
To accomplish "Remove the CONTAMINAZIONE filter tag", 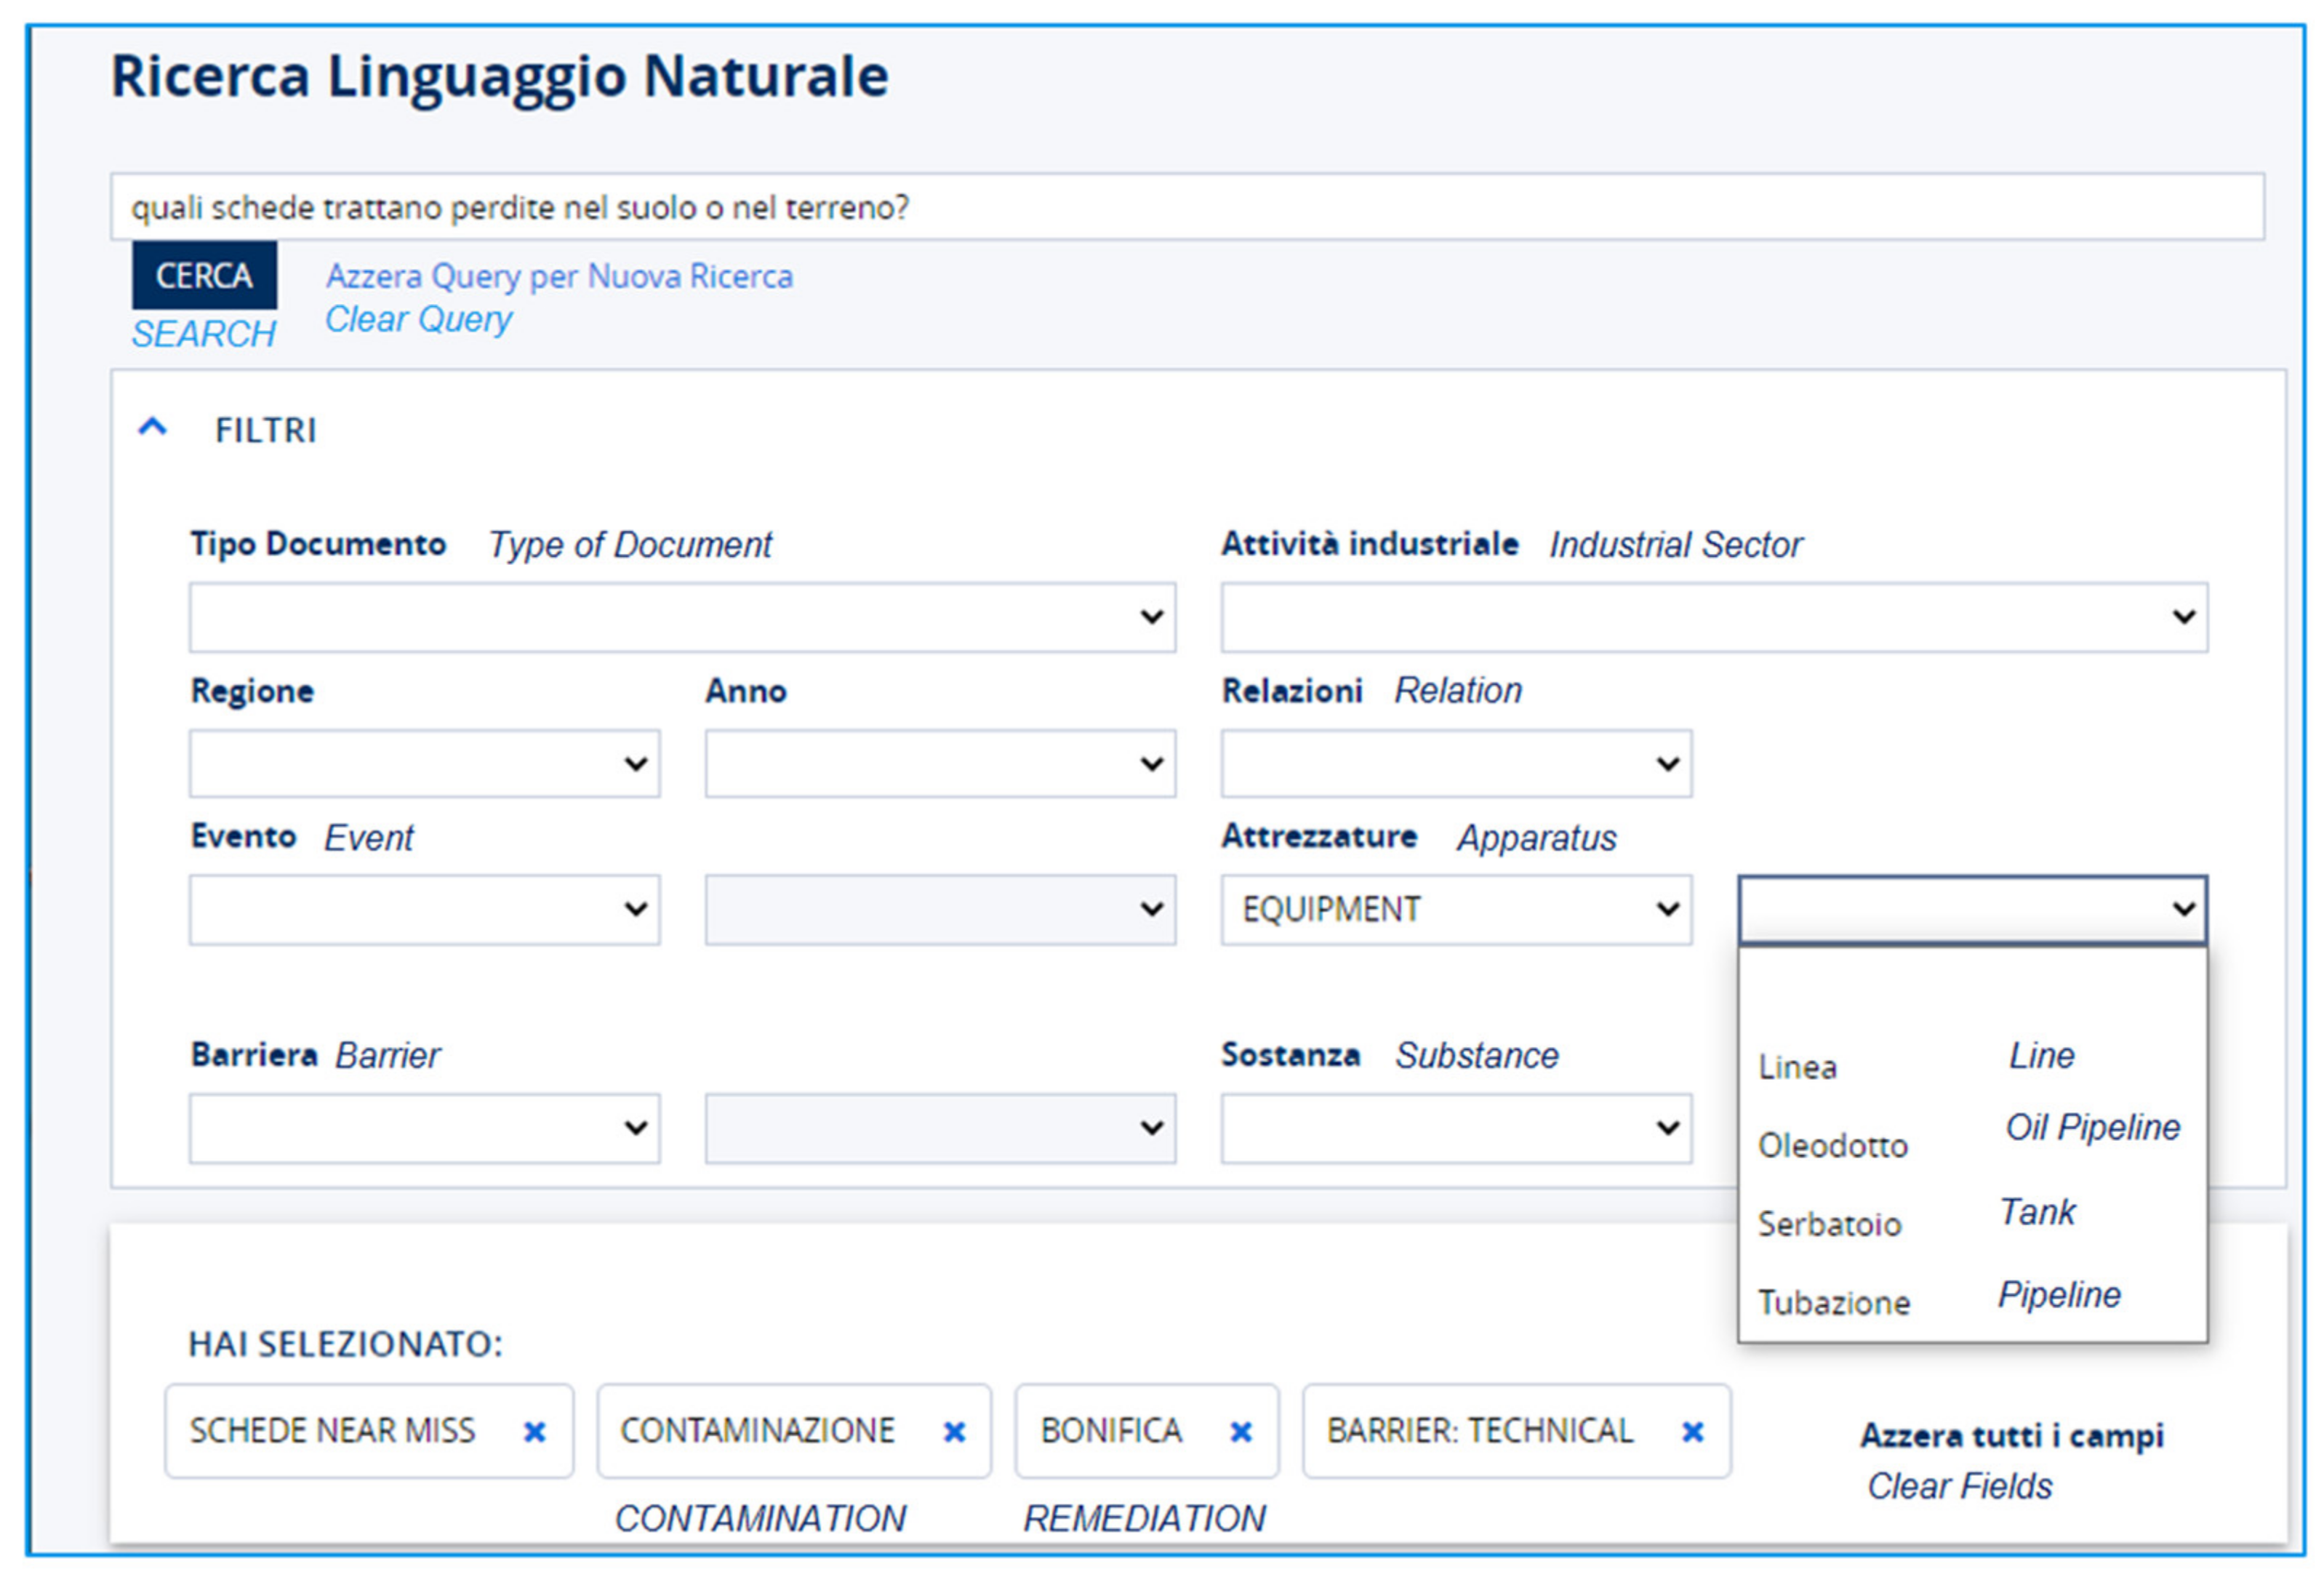I will point(954,1432).
